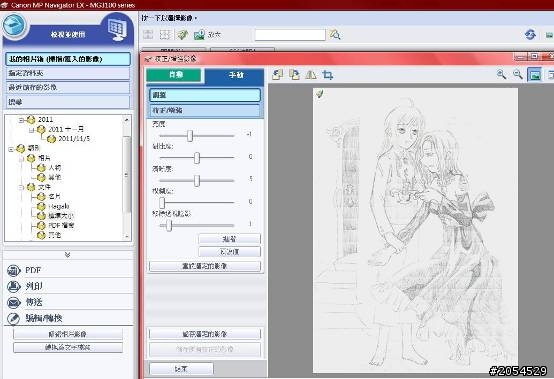Rotate image right in correction dialog
Image resolution: width=554 pixels, height=379 pixels.
pyautogui.click(x=294, y=75)
